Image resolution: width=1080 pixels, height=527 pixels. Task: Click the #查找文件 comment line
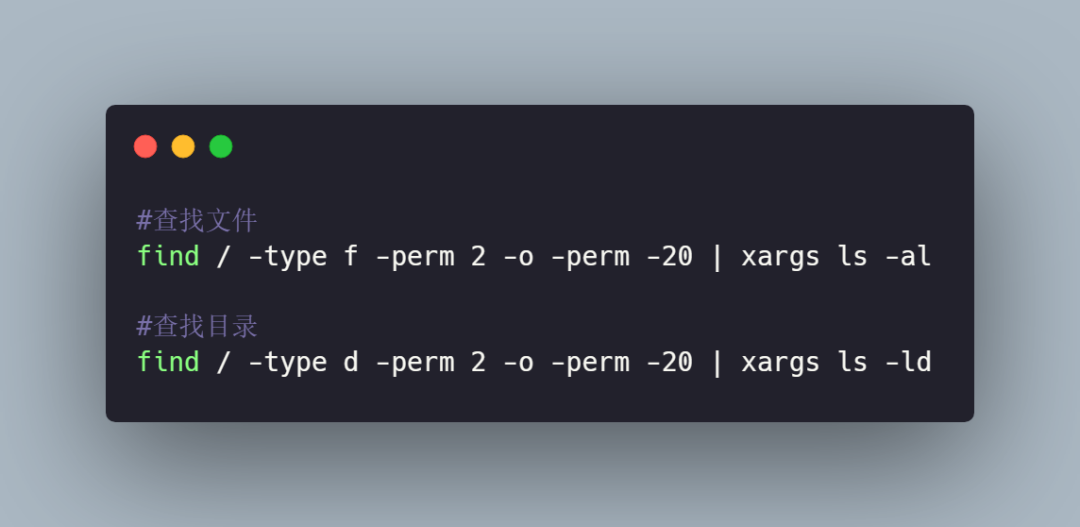pyautogui.click(x=197, y=221)
